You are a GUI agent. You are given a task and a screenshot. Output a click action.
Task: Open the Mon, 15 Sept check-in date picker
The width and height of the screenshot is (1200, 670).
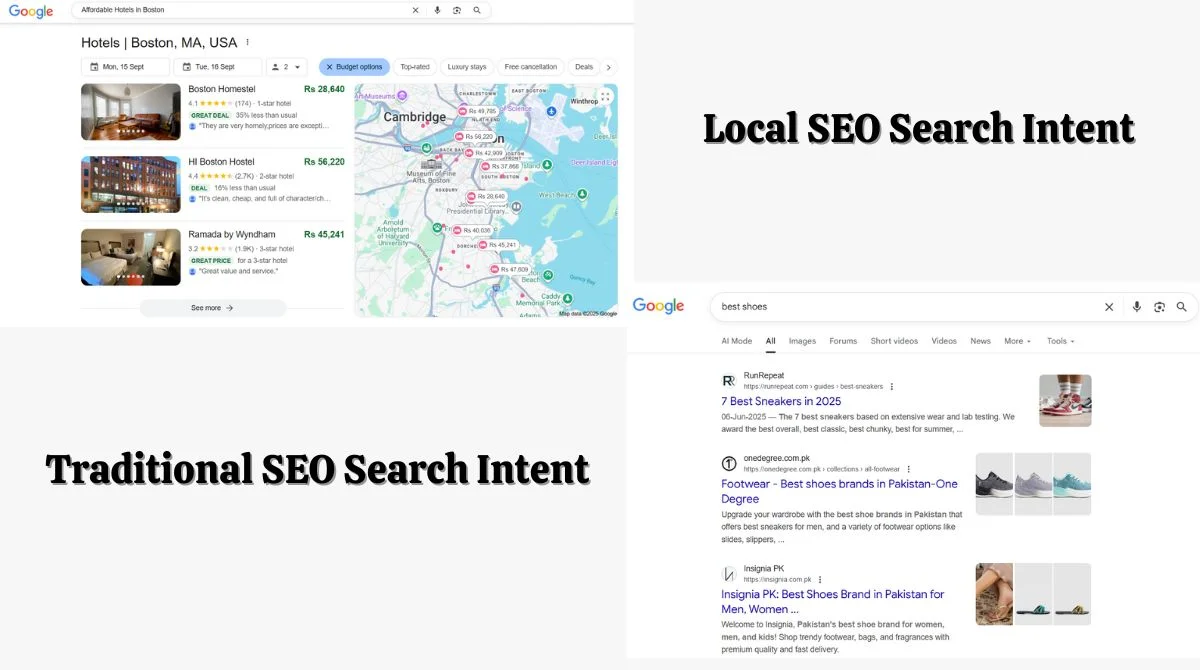pos(125,67)
